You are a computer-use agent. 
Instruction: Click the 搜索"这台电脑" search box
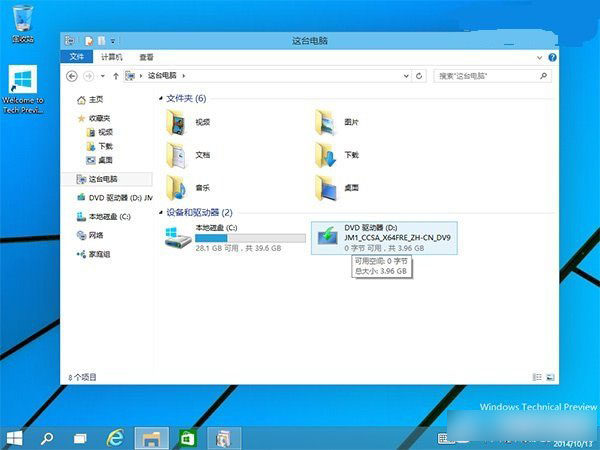click(490, 75)
